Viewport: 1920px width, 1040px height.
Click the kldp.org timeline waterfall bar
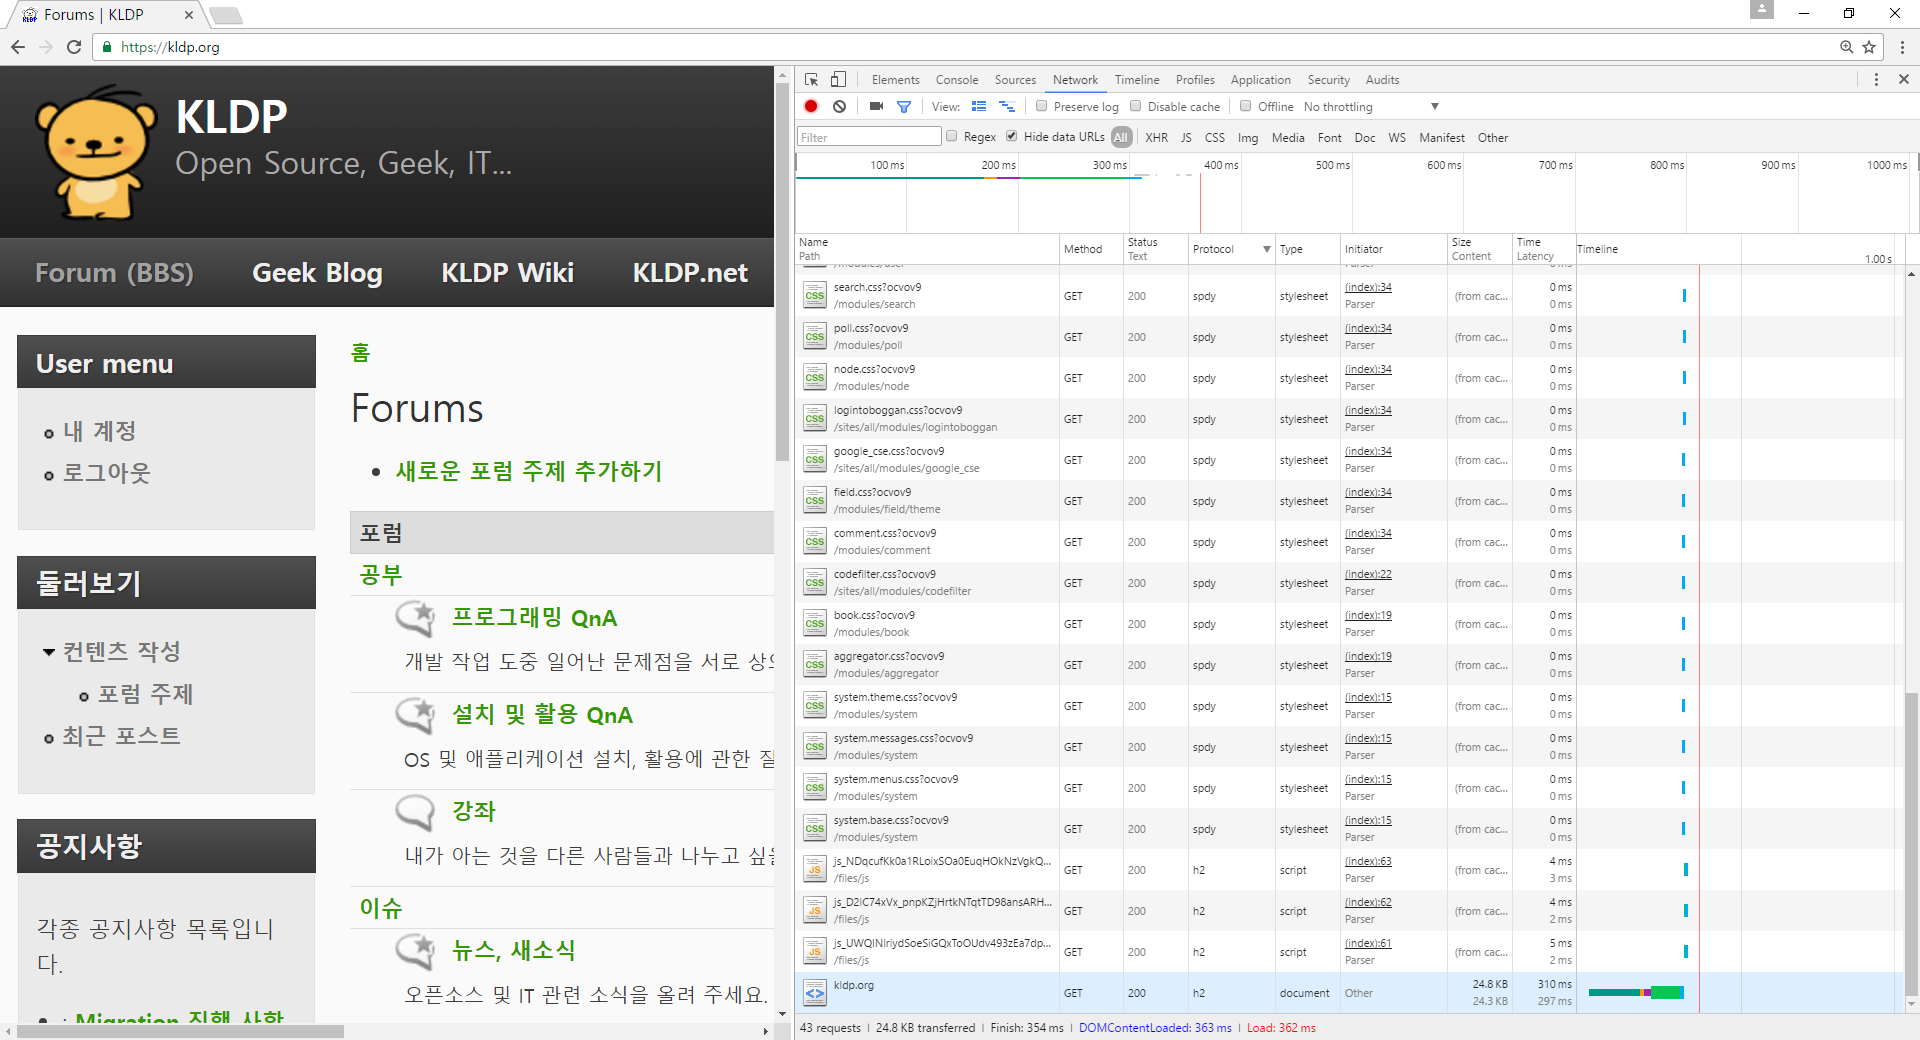point(1634,992)
